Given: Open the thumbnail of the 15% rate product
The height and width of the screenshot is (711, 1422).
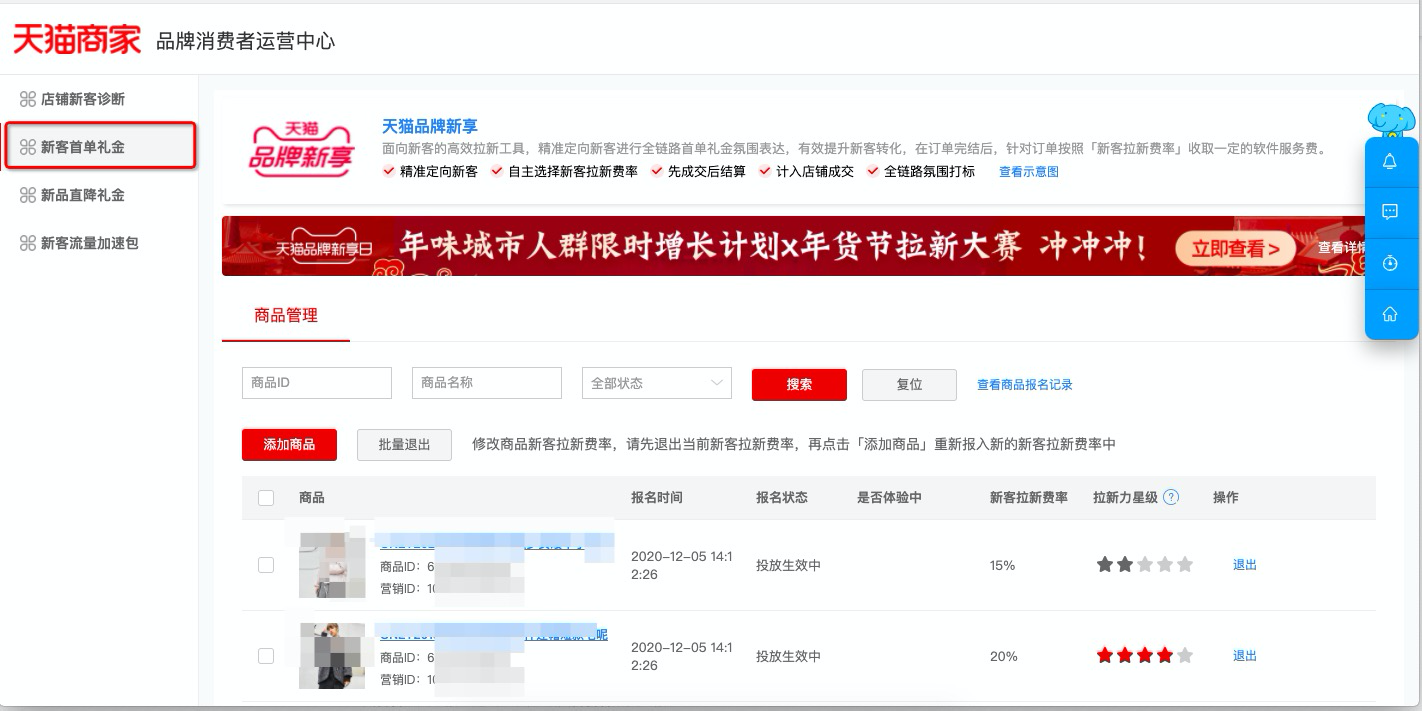Looking at the screenshot, I should point(332,565).
